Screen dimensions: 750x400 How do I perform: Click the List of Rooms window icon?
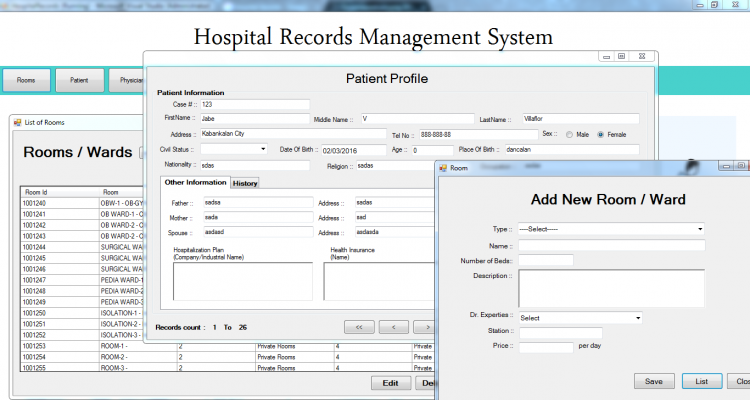point(18,122)
